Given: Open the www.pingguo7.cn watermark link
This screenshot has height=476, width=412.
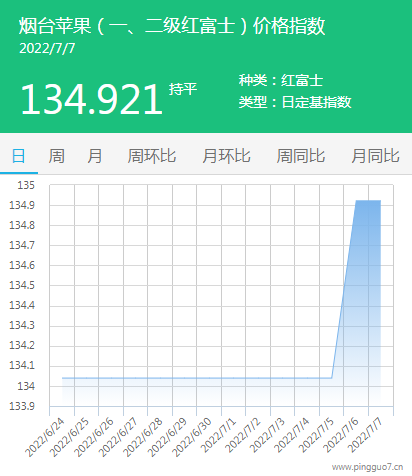Looking at the screenshot, I should [x=367, y=467].
